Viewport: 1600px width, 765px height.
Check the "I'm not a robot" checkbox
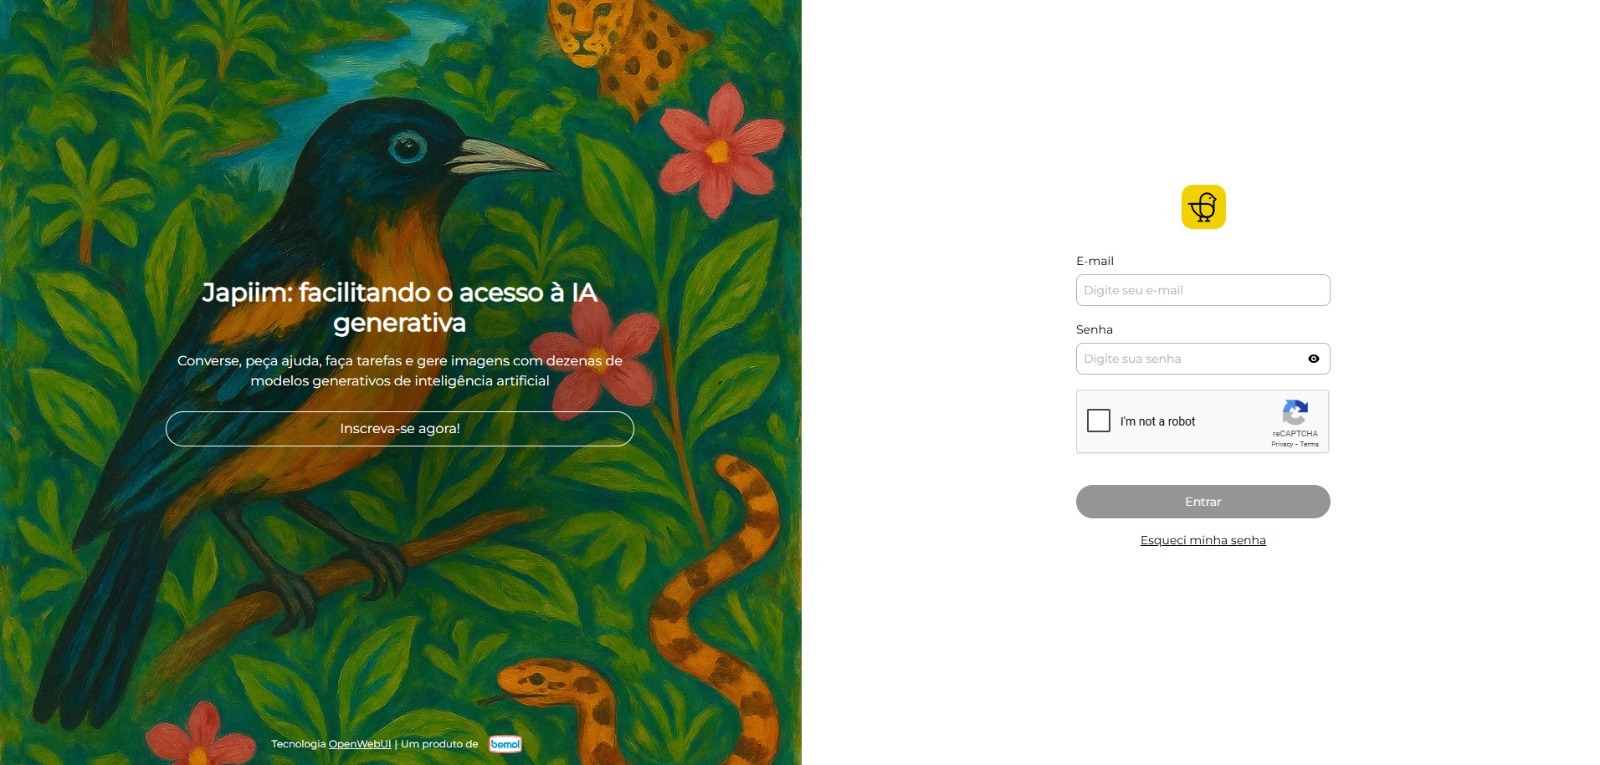coord(1098,421)
